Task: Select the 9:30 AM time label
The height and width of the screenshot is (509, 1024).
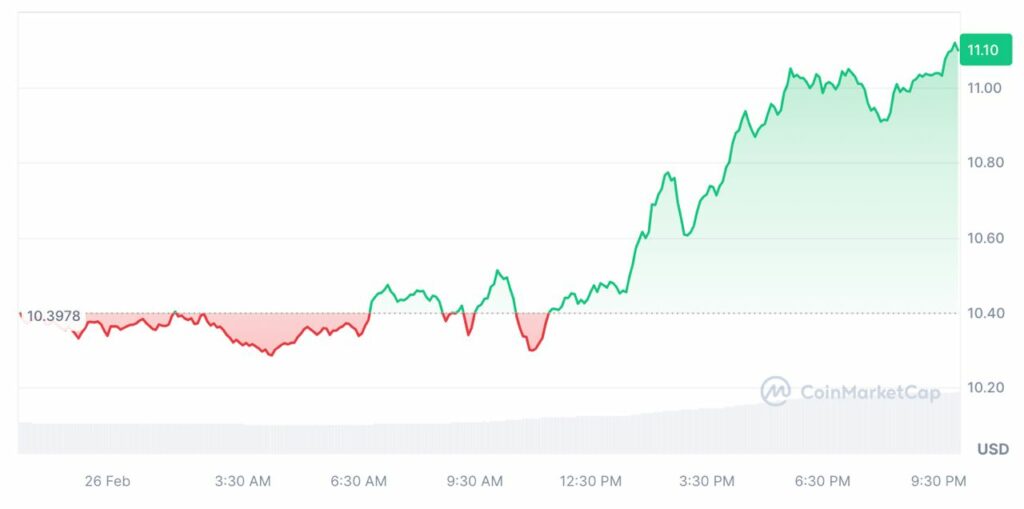Action: [x=475, y=482]
